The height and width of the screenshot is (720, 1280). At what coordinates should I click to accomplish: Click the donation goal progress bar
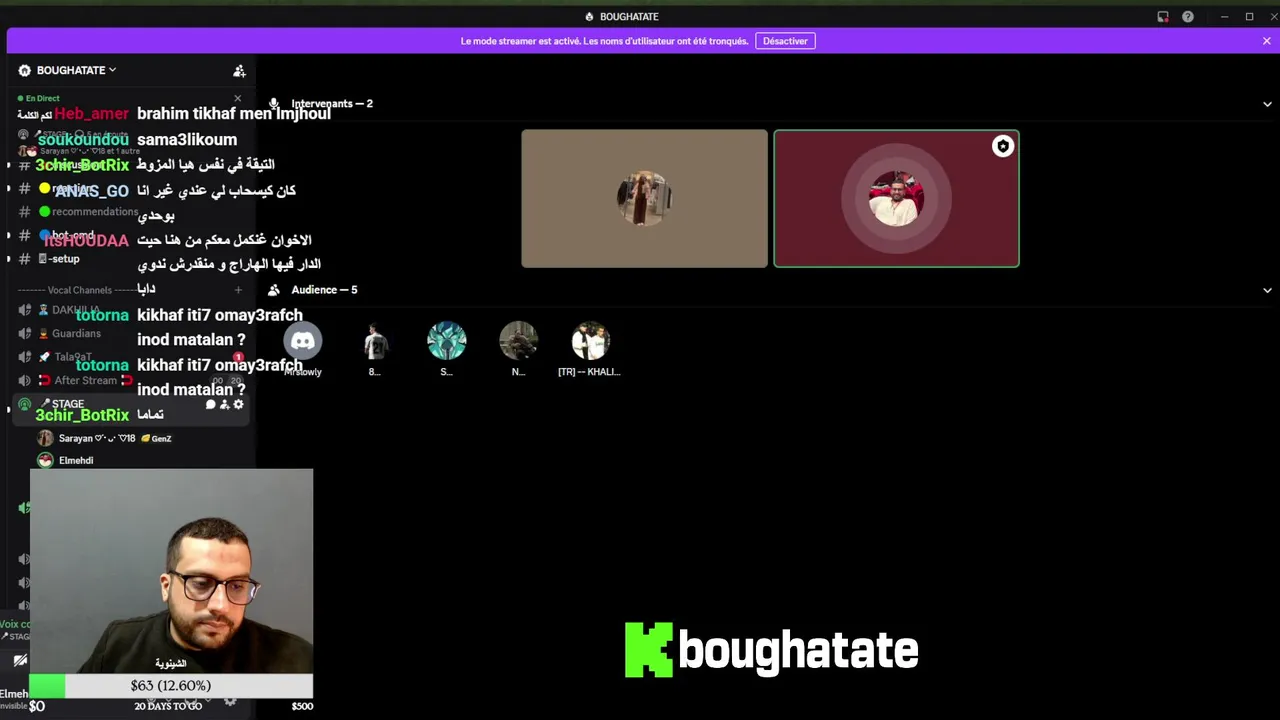171,686
